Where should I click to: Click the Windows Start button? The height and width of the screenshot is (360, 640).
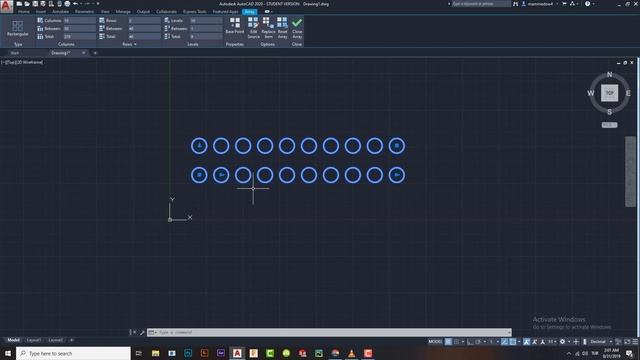click(8, 353)
